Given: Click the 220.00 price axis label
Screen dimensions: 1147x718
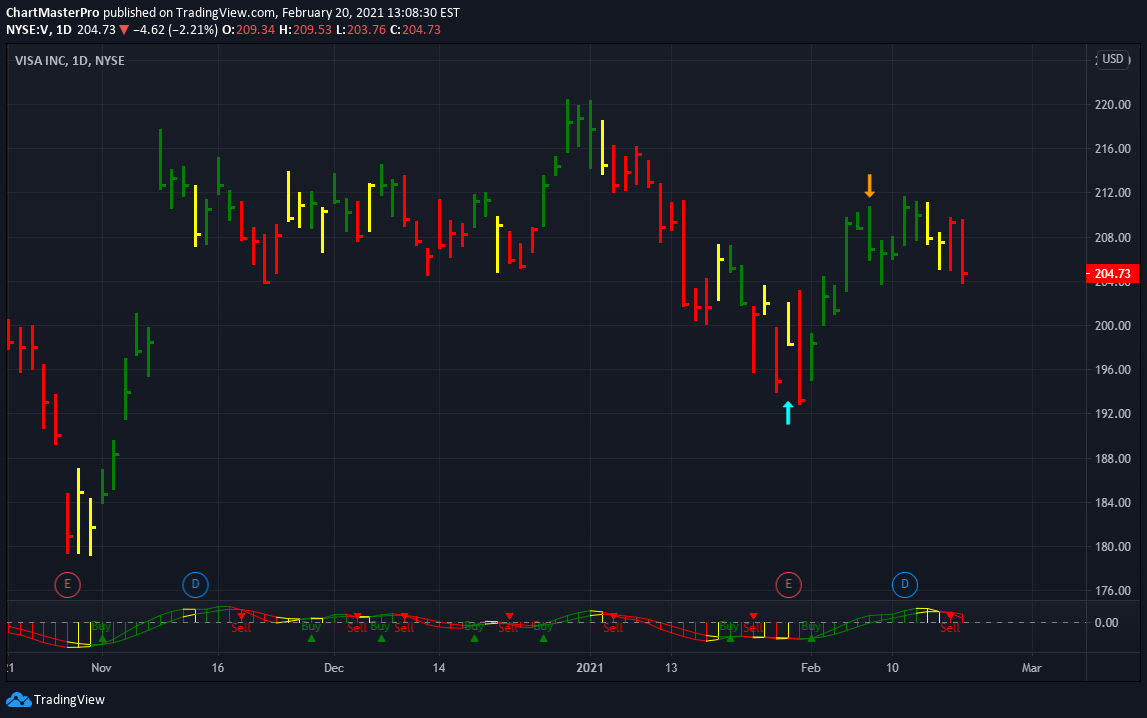Looking at the screenshot, I should click(1113, 105).
